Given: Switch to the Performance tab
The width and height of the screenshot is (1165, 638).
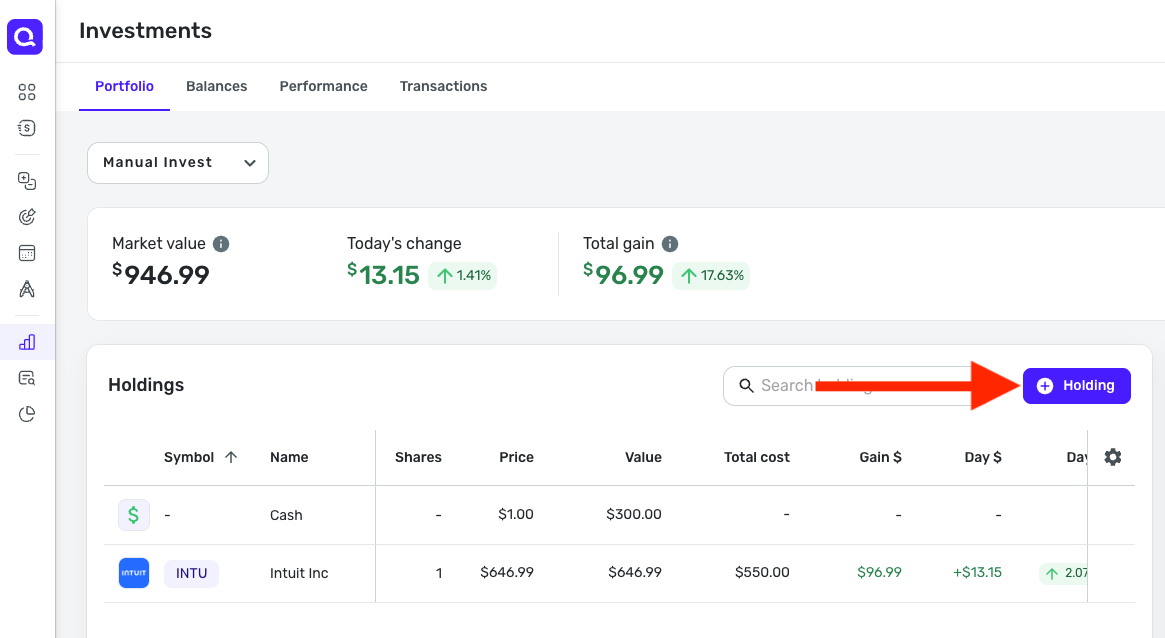Looking at the screenshot, I should tap(323, 86).
